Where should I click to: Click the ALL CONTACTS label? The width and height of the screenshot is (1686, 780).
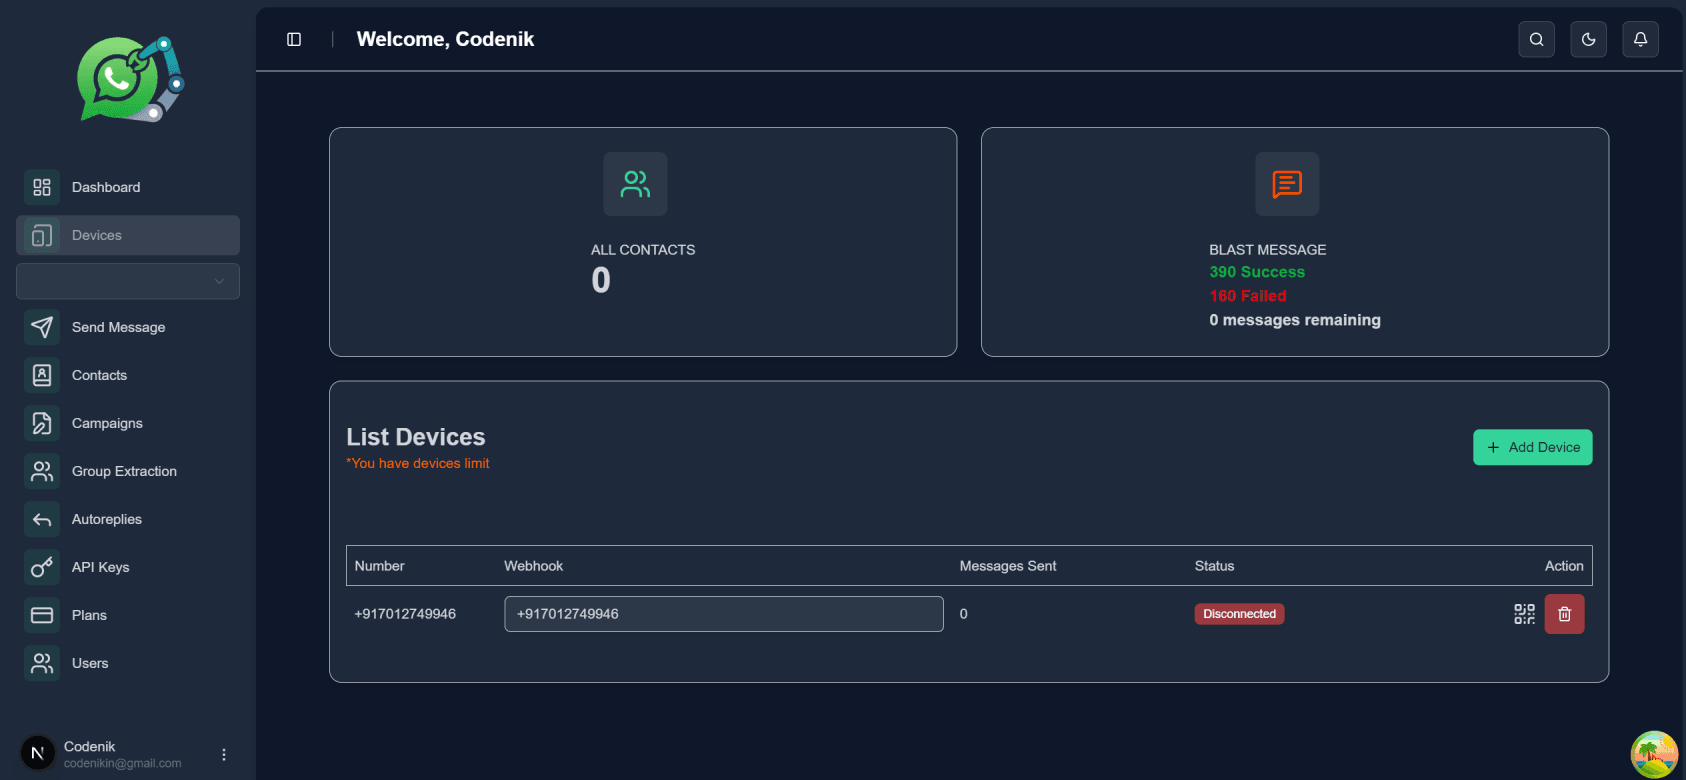pos(643,250)
